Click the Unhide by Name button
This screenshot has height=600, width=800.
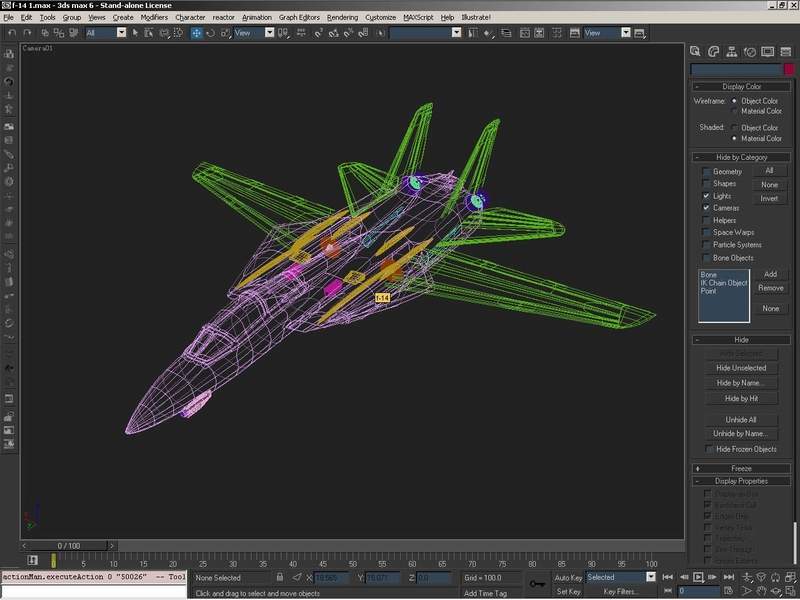[x=741, y=434]
